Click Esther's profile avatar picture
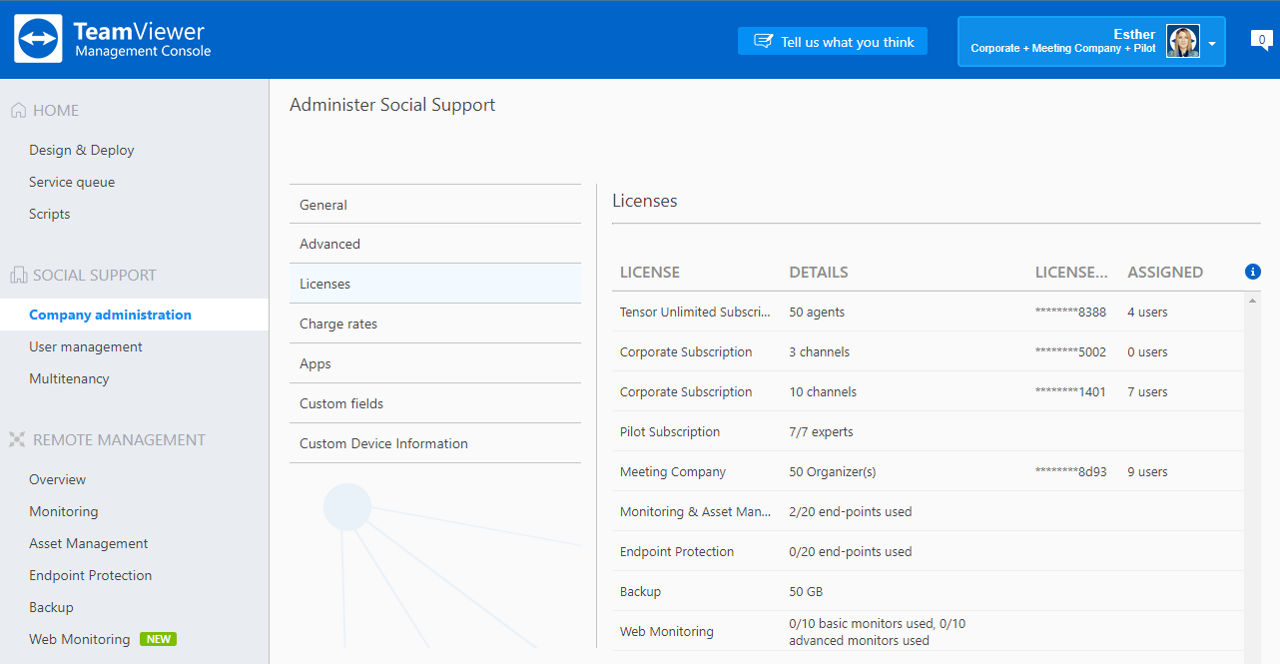Viewport: 1280px width, 664px height. point(1183,42)
